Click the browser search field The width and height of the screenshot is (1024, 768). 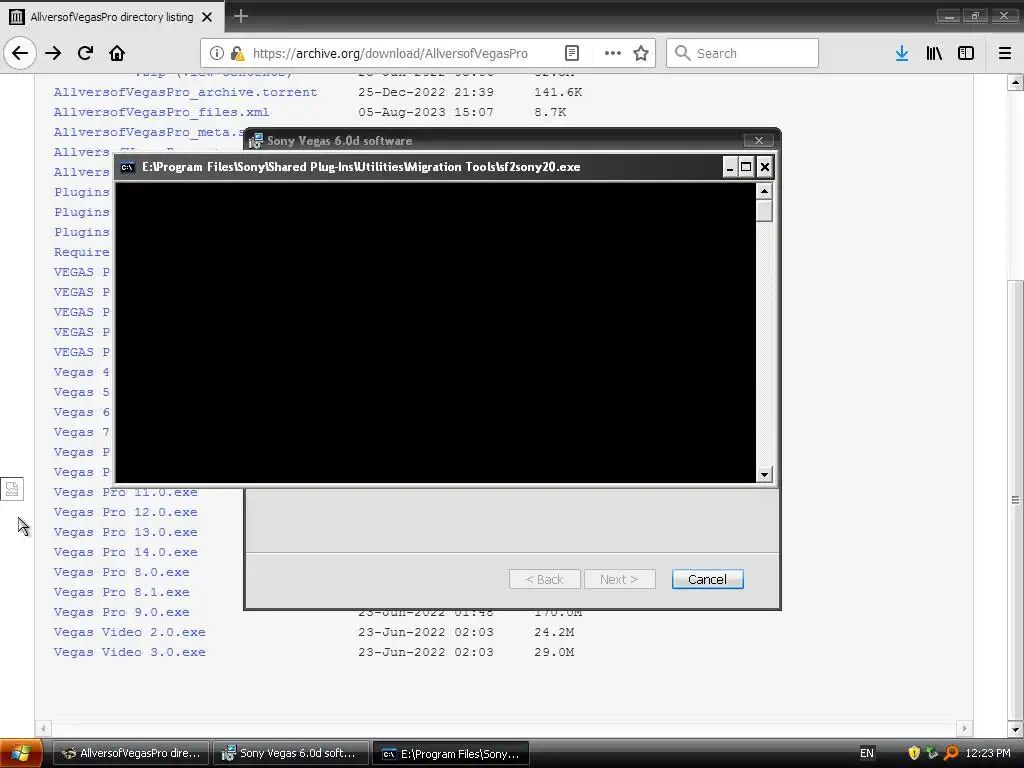click(743, 53)
